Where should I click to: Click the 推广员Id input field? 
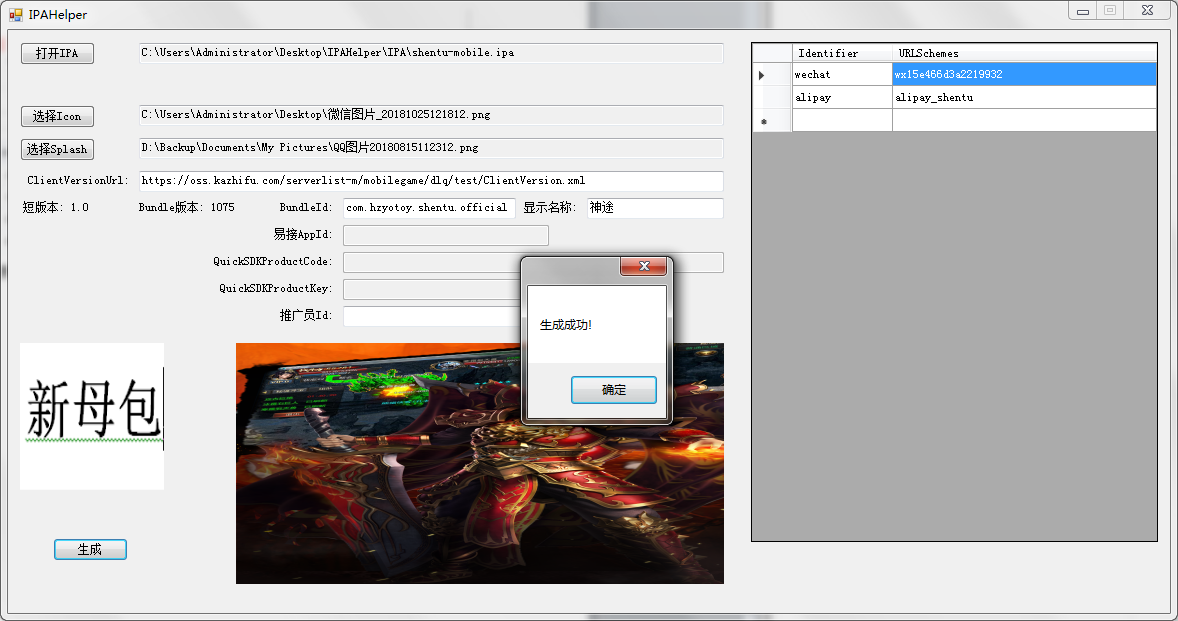(431, 316)
